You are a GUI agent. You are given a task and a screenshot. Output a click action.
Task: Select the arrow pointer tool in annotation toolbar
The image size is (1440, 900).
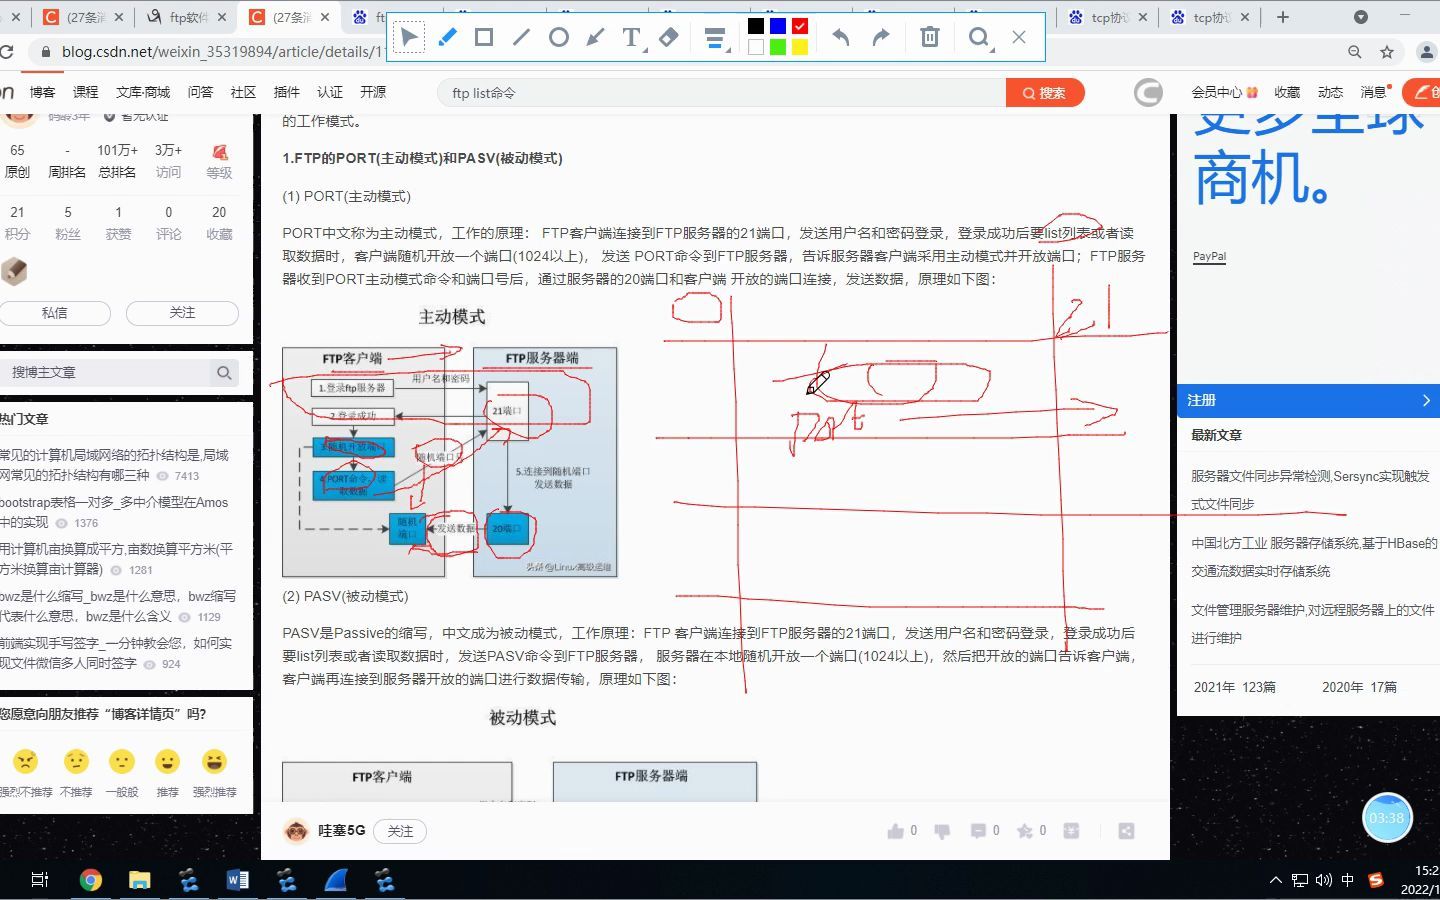pyautogui.click(x=409, y=37)
